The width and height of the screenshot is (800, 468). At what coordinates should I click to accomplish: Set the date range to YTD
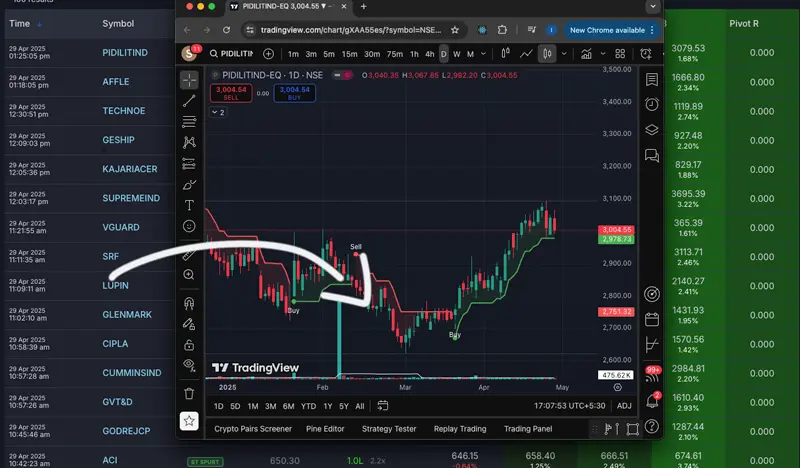pos(308,406)
